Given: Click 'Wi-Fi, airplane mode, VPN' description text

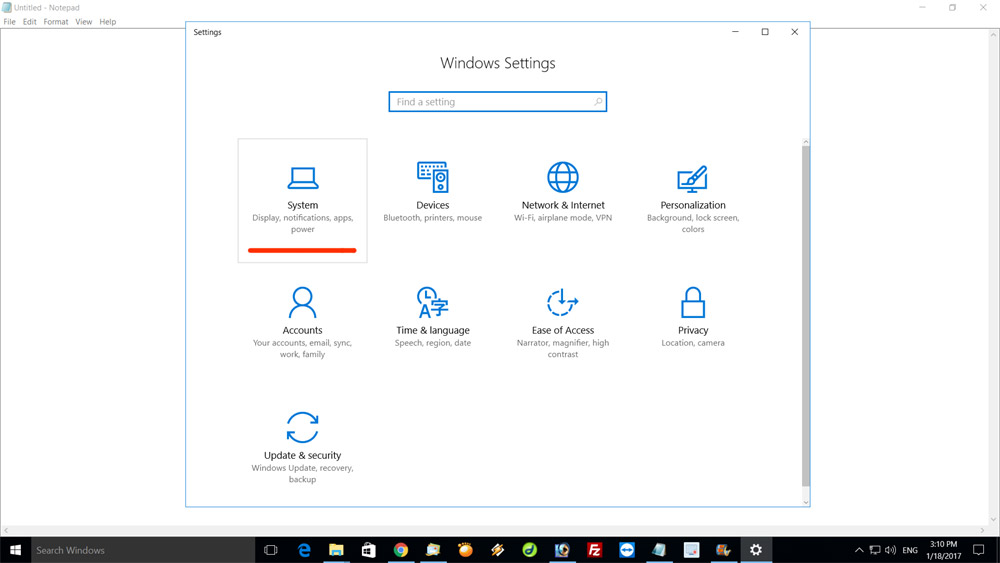Looking at the screenshot, I should [x=562, y=218].
